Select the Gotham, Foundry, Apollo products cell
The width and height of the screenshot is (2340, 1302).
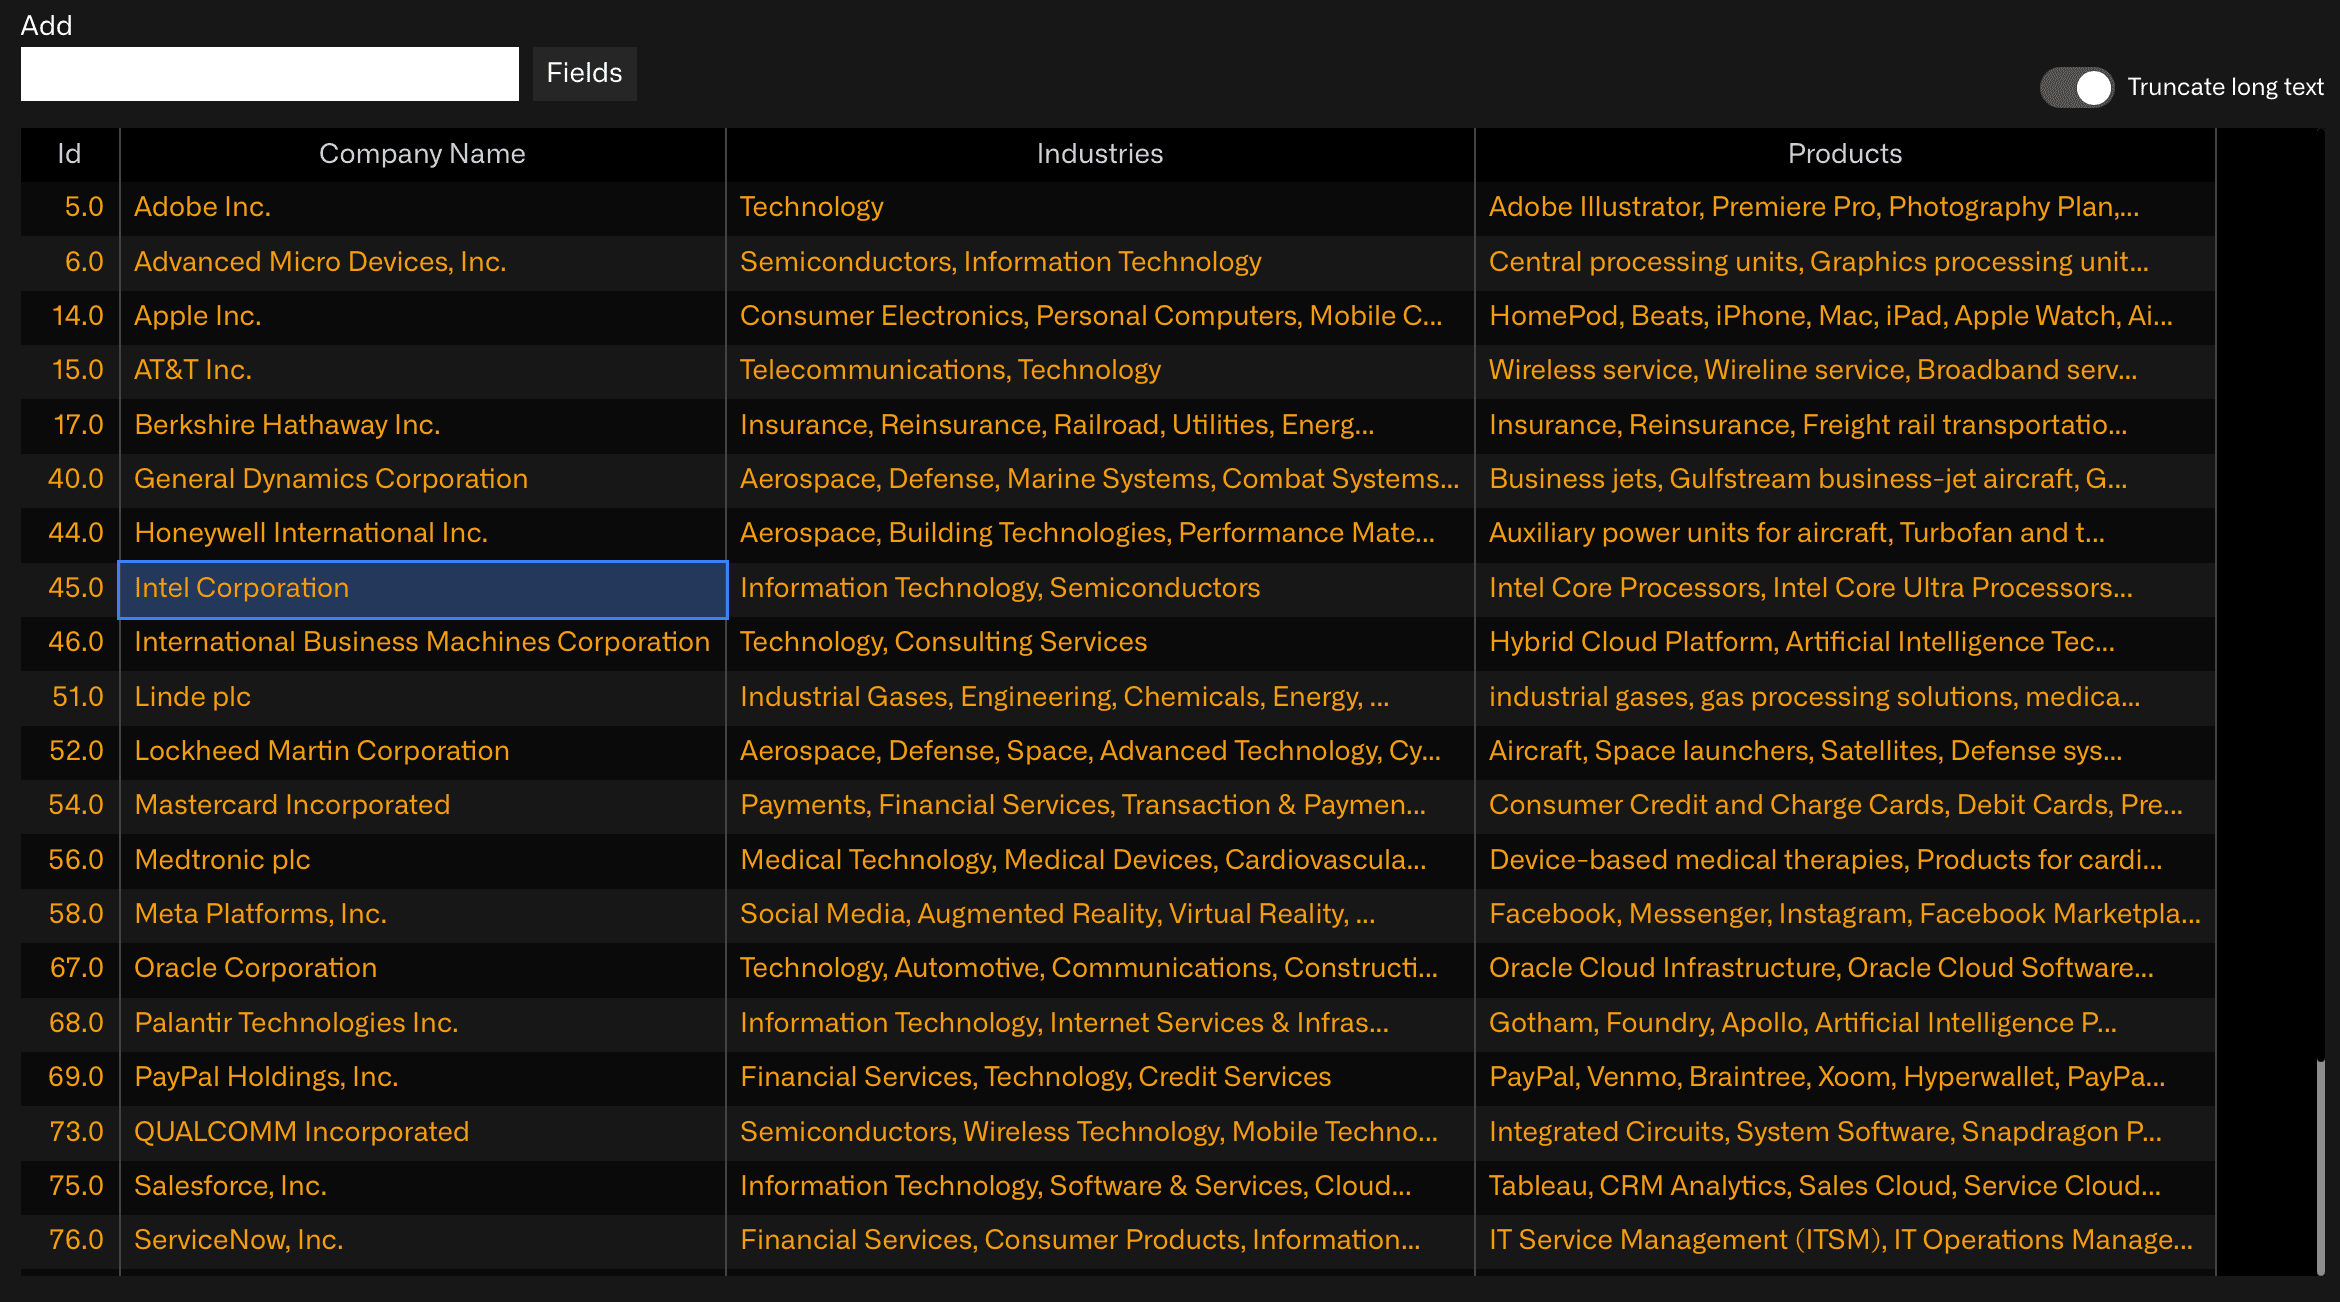click(1844, 1023)
